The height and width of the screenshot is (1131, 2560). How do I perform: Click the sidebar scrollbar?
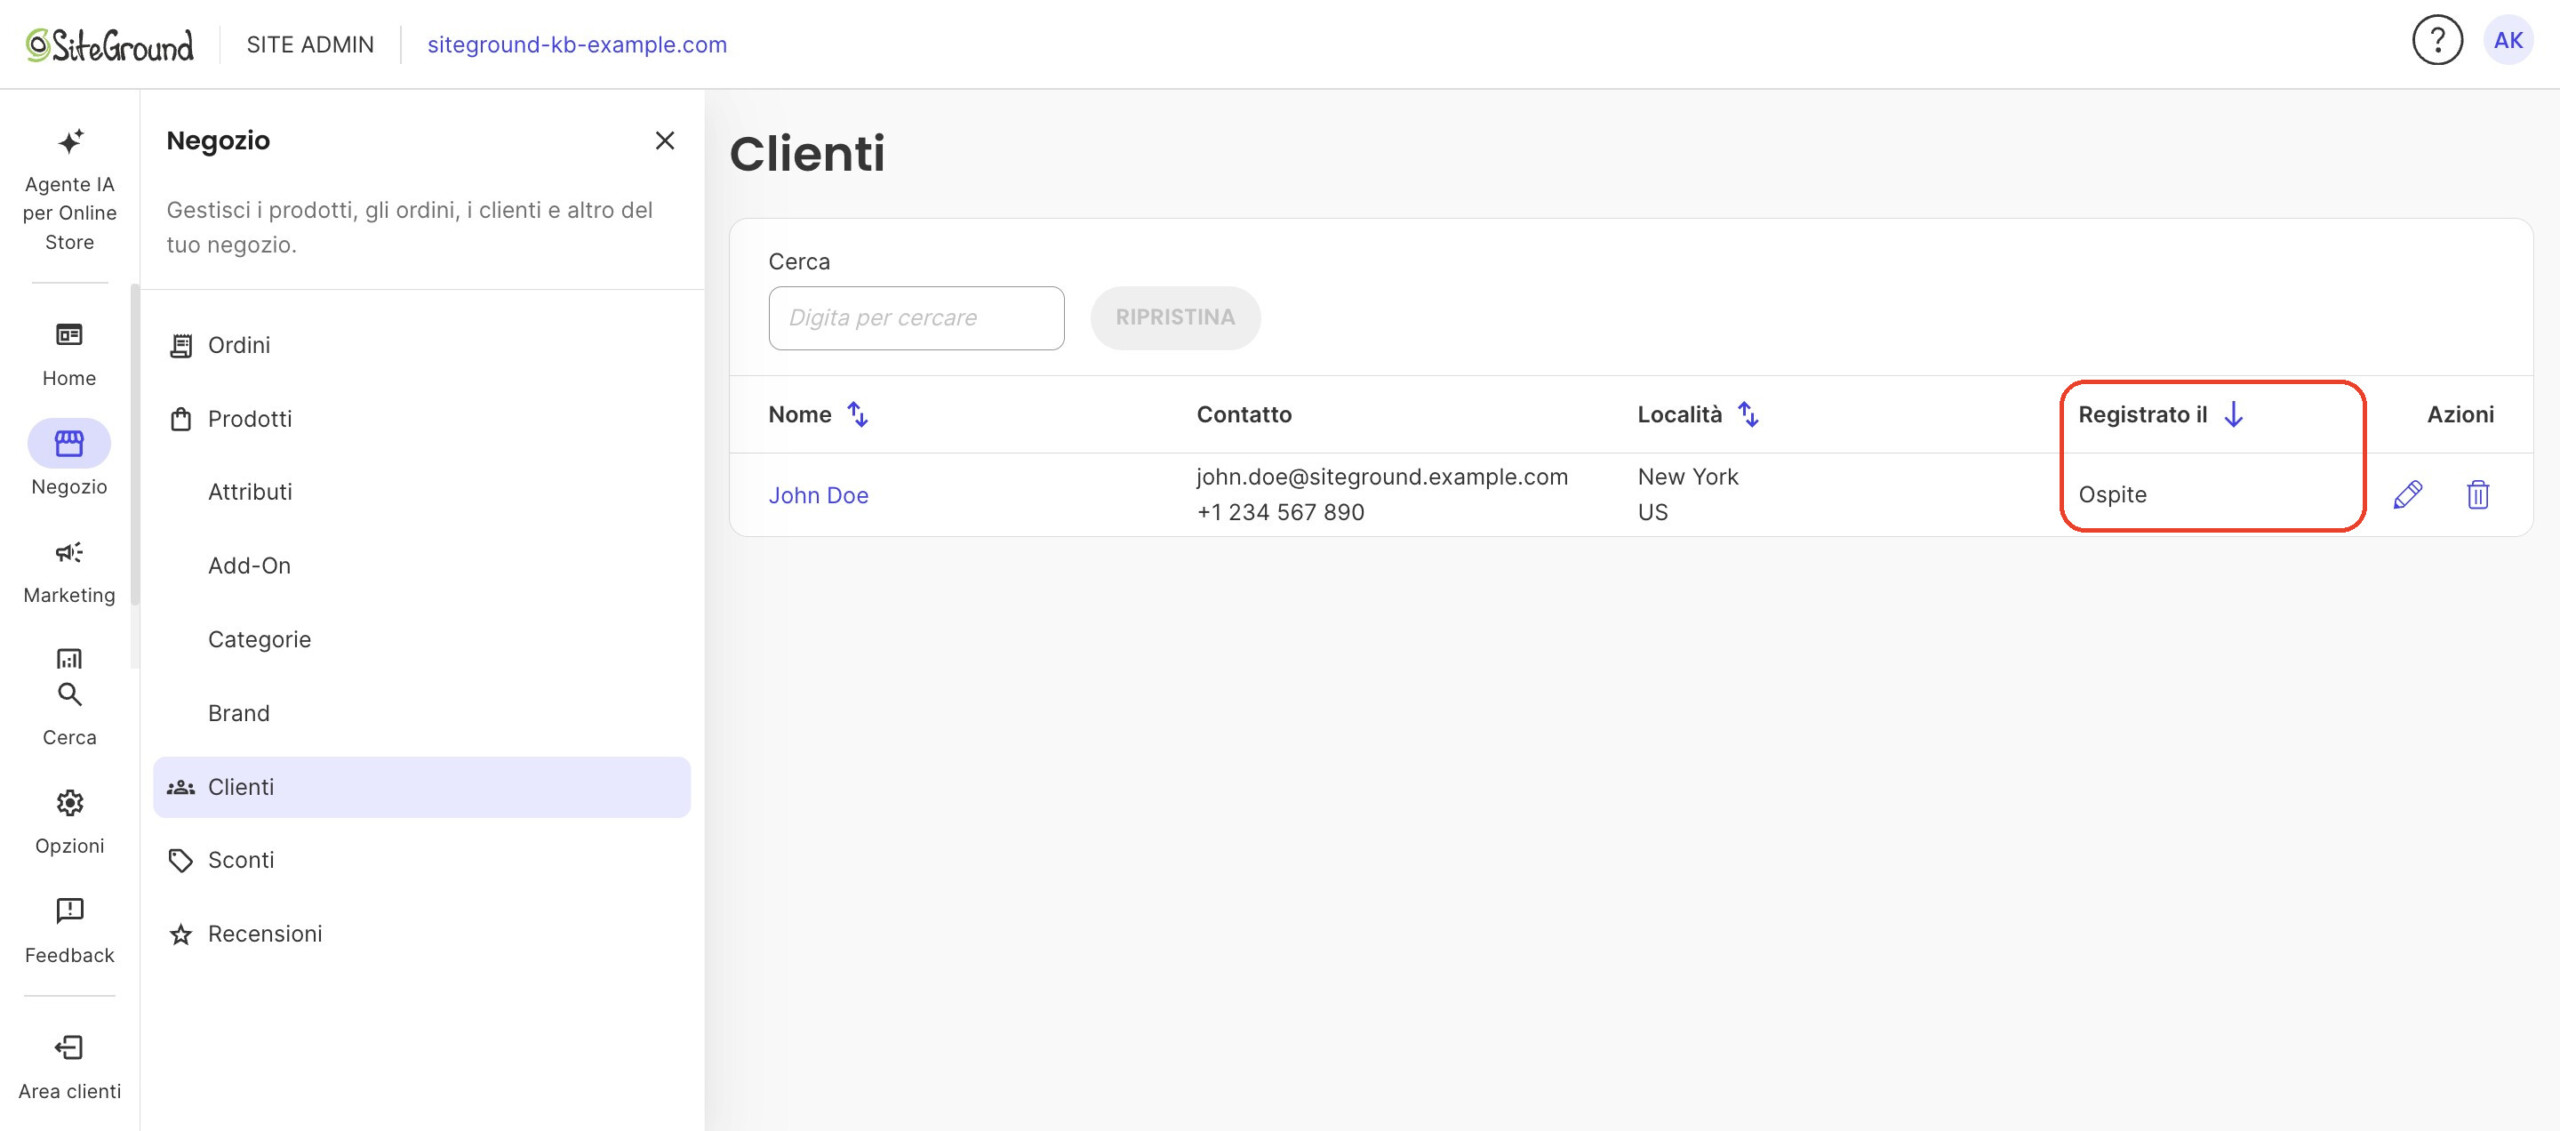[x=134, y=445]
